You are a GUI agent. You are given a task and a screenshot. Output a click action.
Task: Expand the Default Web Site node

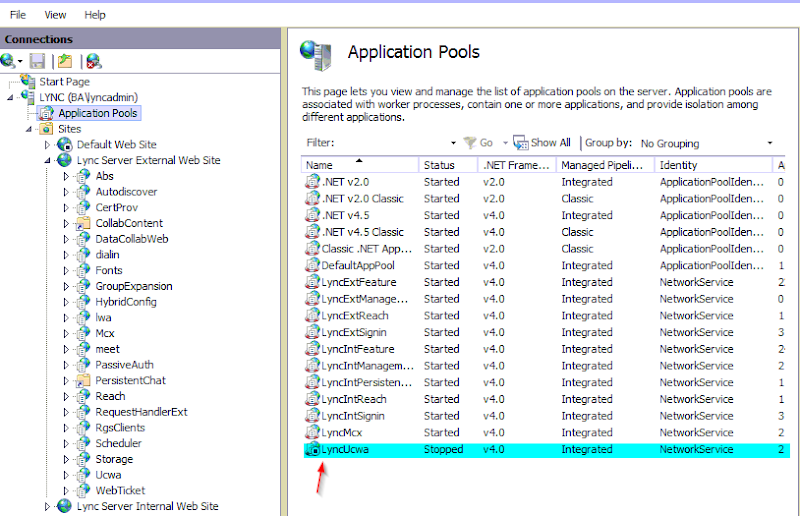pos(47,144)
